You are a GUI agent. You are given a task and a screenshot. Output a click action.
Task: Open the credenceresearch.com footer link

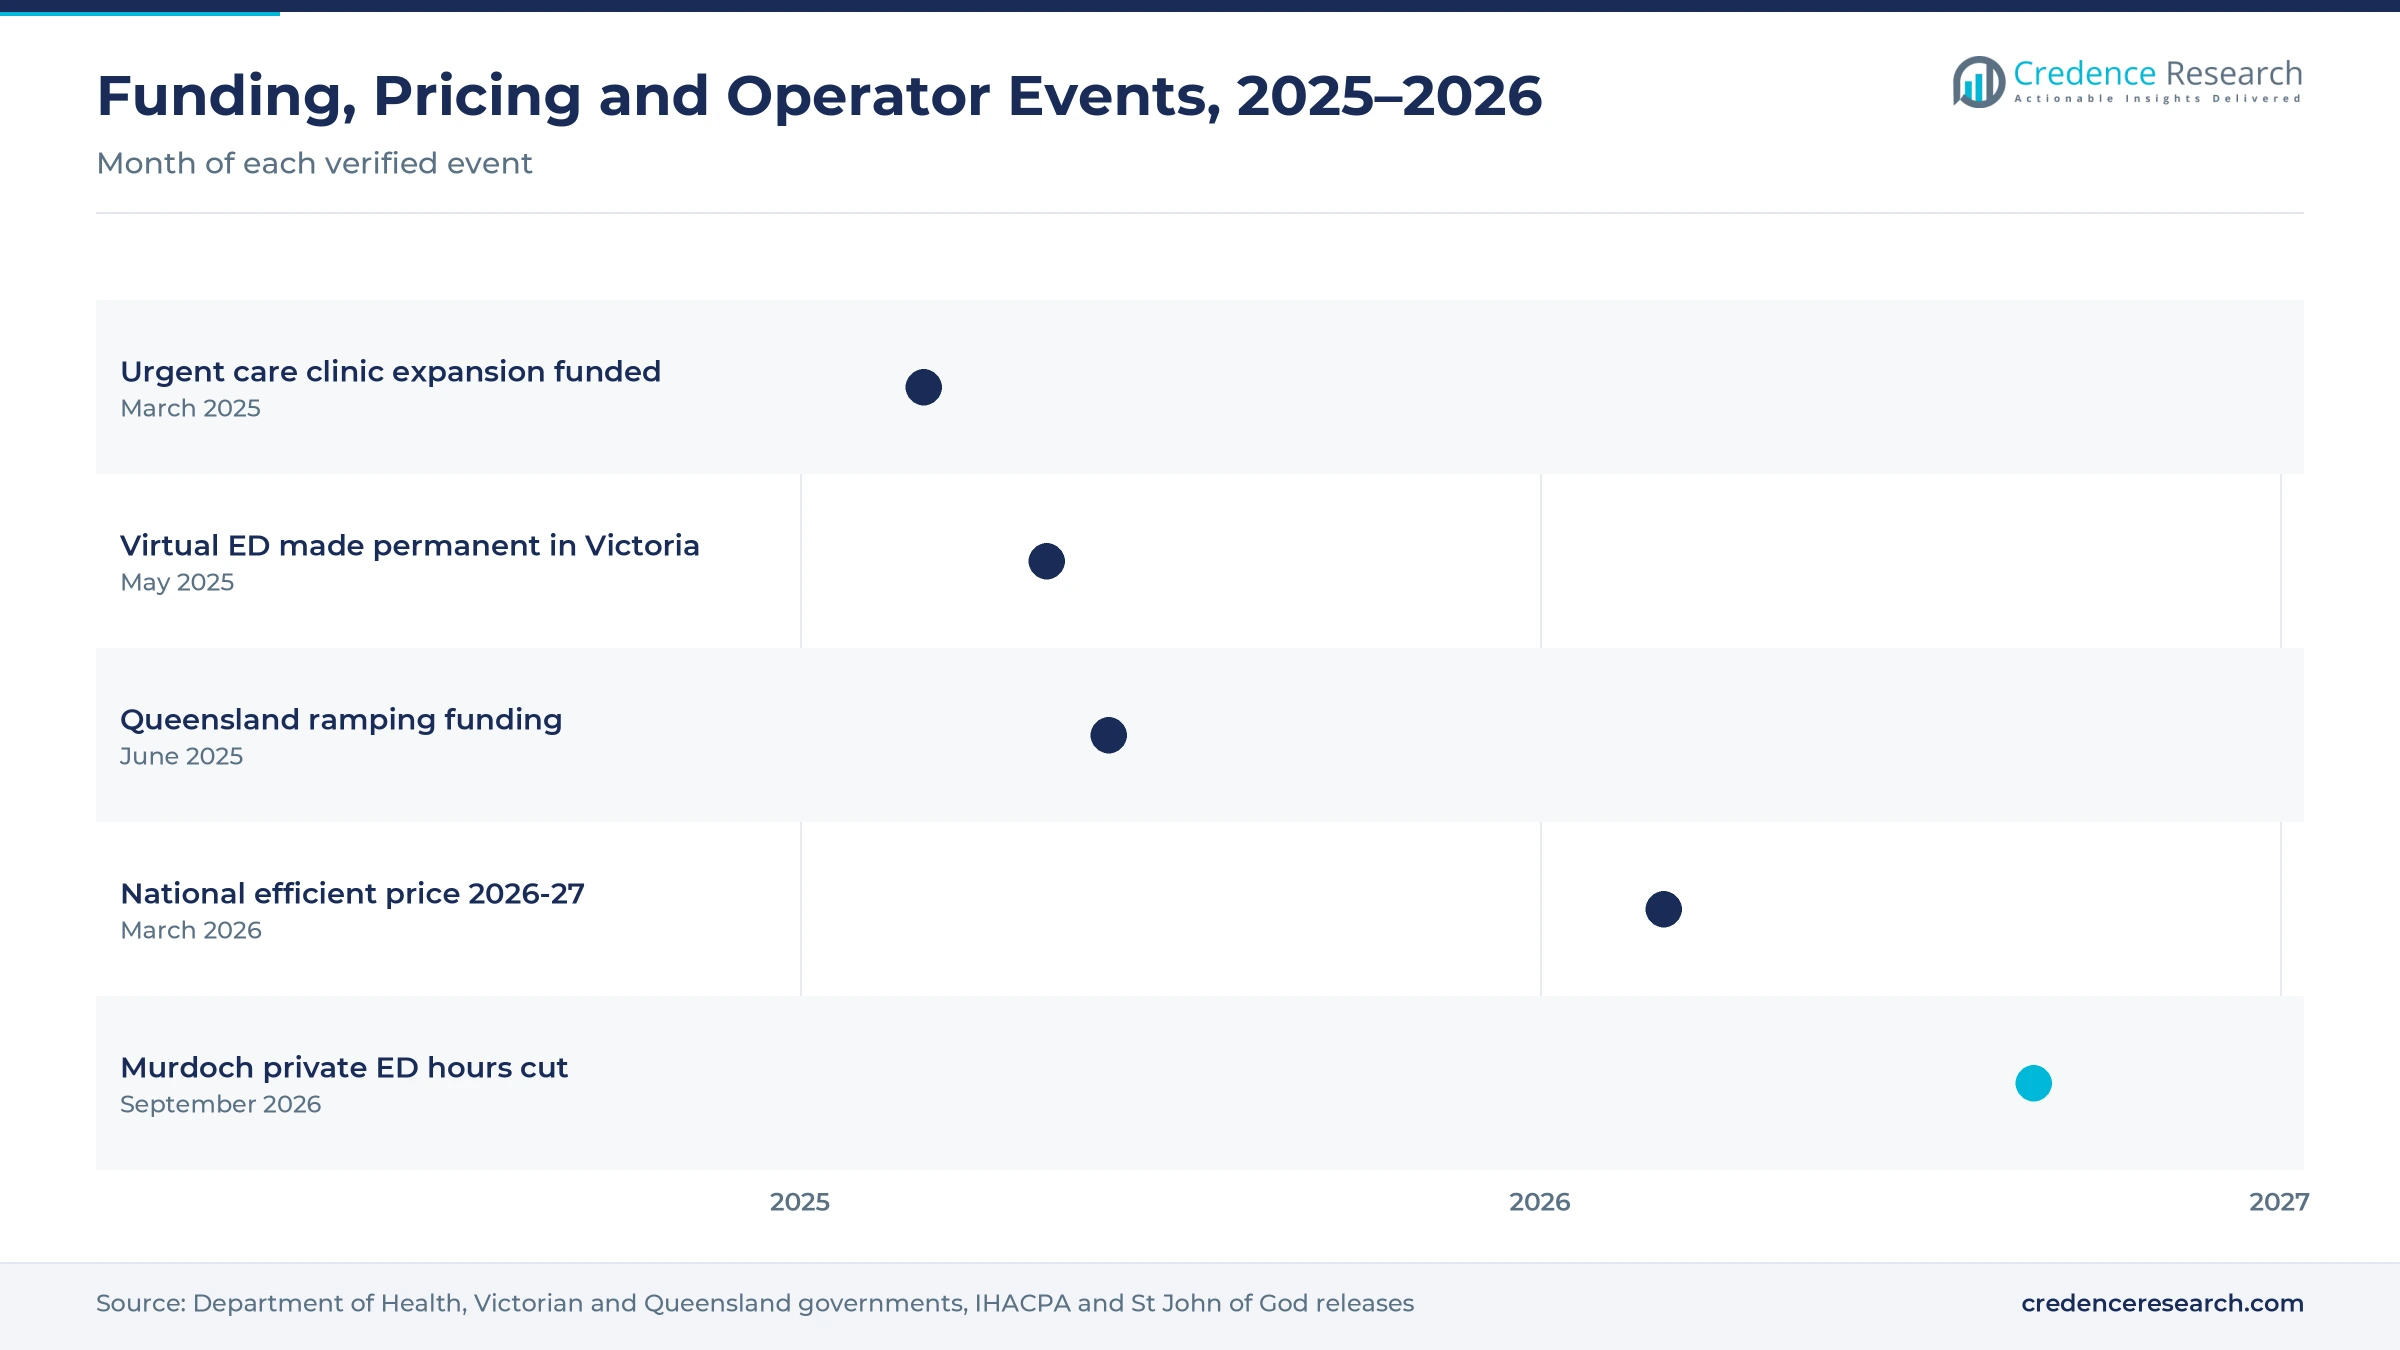(2162, 1303)
